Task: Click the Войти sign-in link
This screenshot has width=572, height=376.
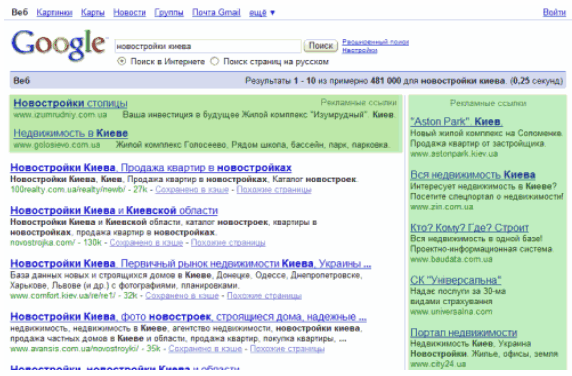Action: click(x=554, y=12)
